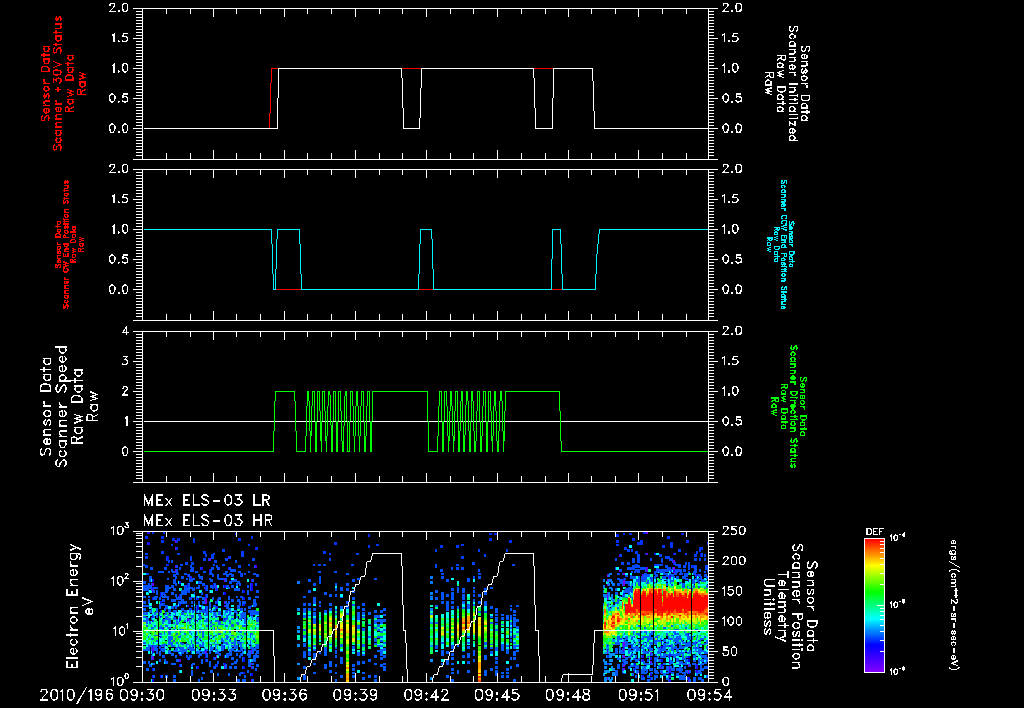Screen dimensions: 1024x708
Task: Click the 3 tick on Scanner Speed axis
Action: point(125,361)
